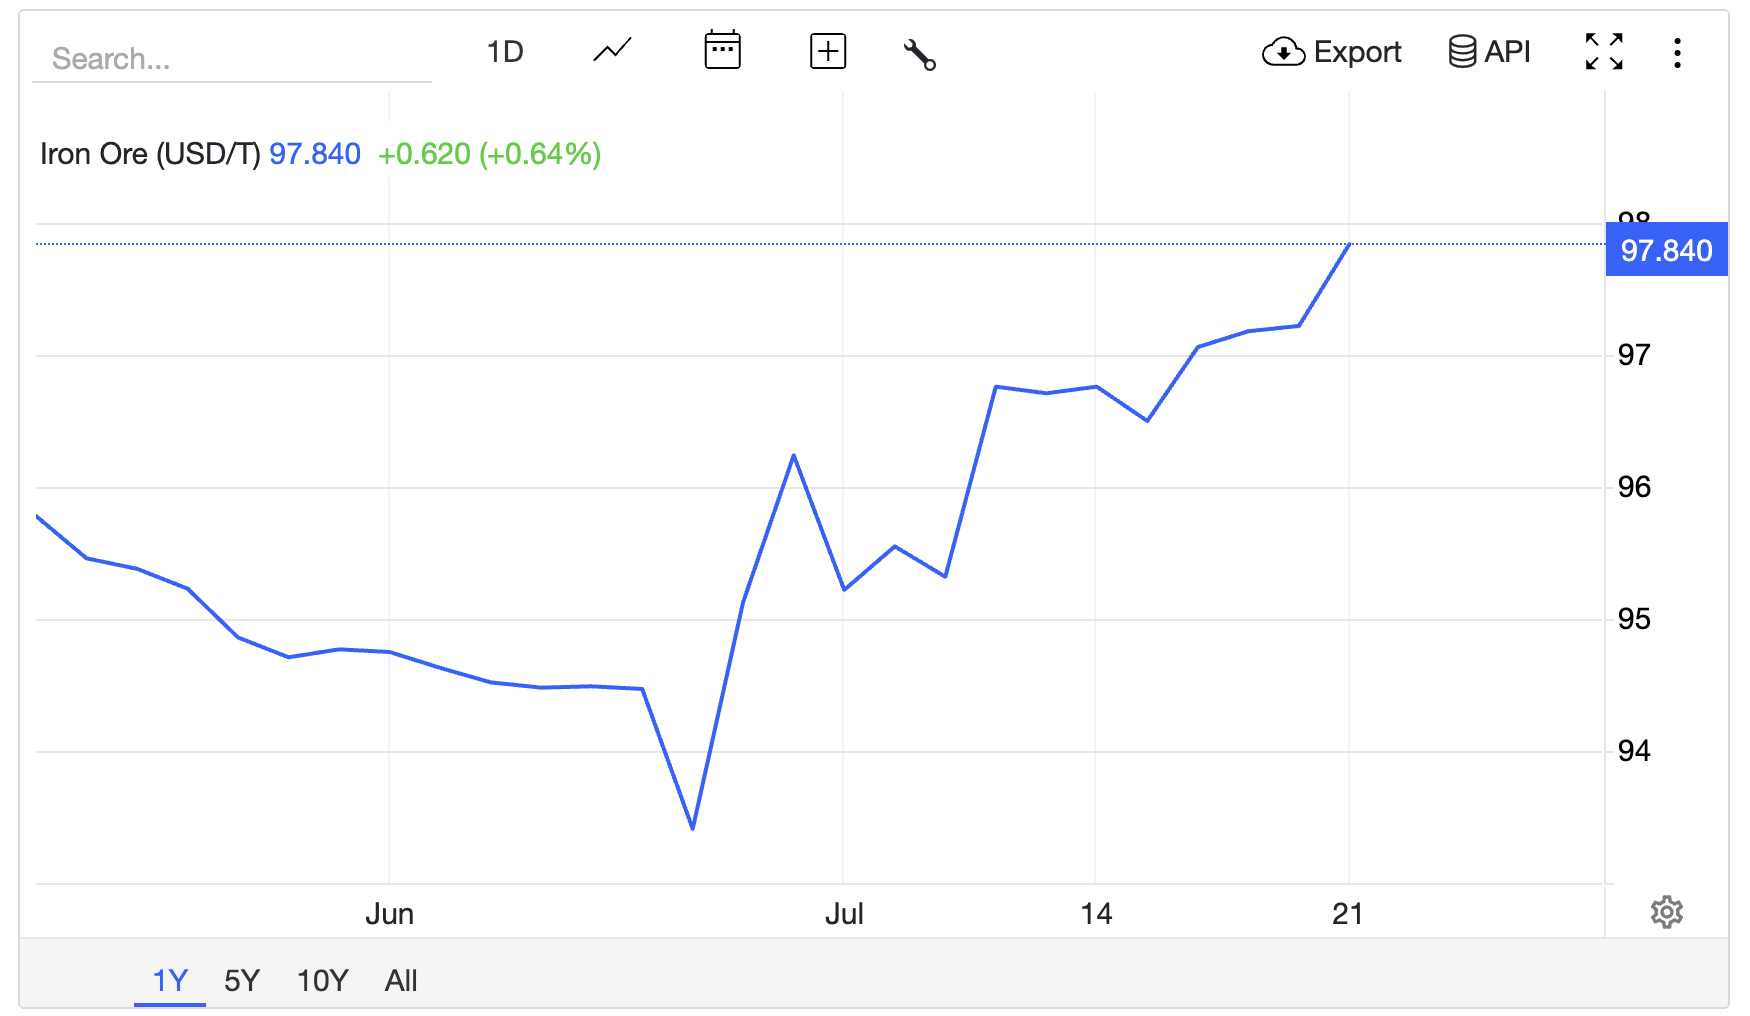1750x1016 pixels.
Task: Switch to the 10Y time range
Action: pos(322,980)
